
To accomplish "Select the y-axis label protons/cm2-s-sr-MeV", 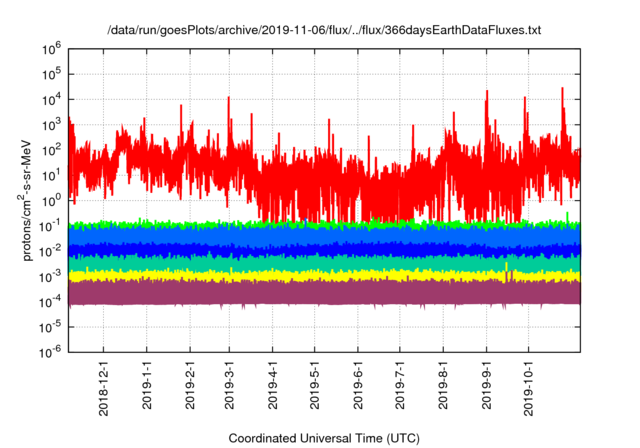I will tap(26, 200).
